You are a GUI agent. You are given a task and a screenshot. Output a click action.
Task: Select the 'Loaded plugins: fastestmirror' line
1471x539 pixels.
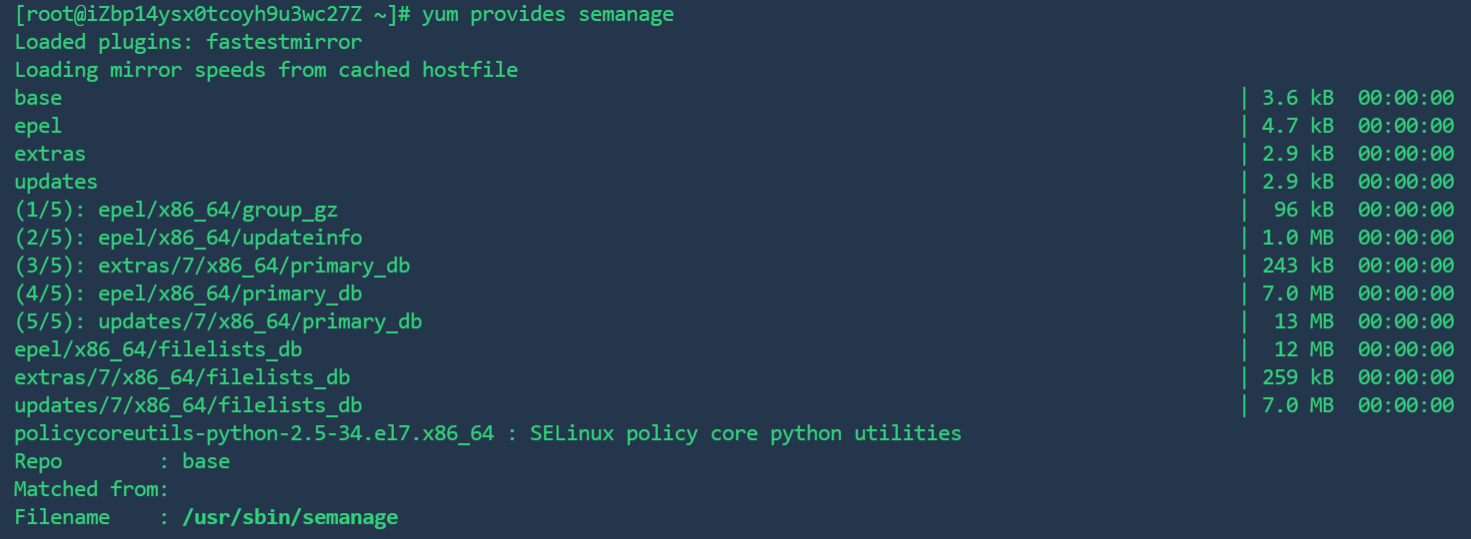tap(188, 42)
